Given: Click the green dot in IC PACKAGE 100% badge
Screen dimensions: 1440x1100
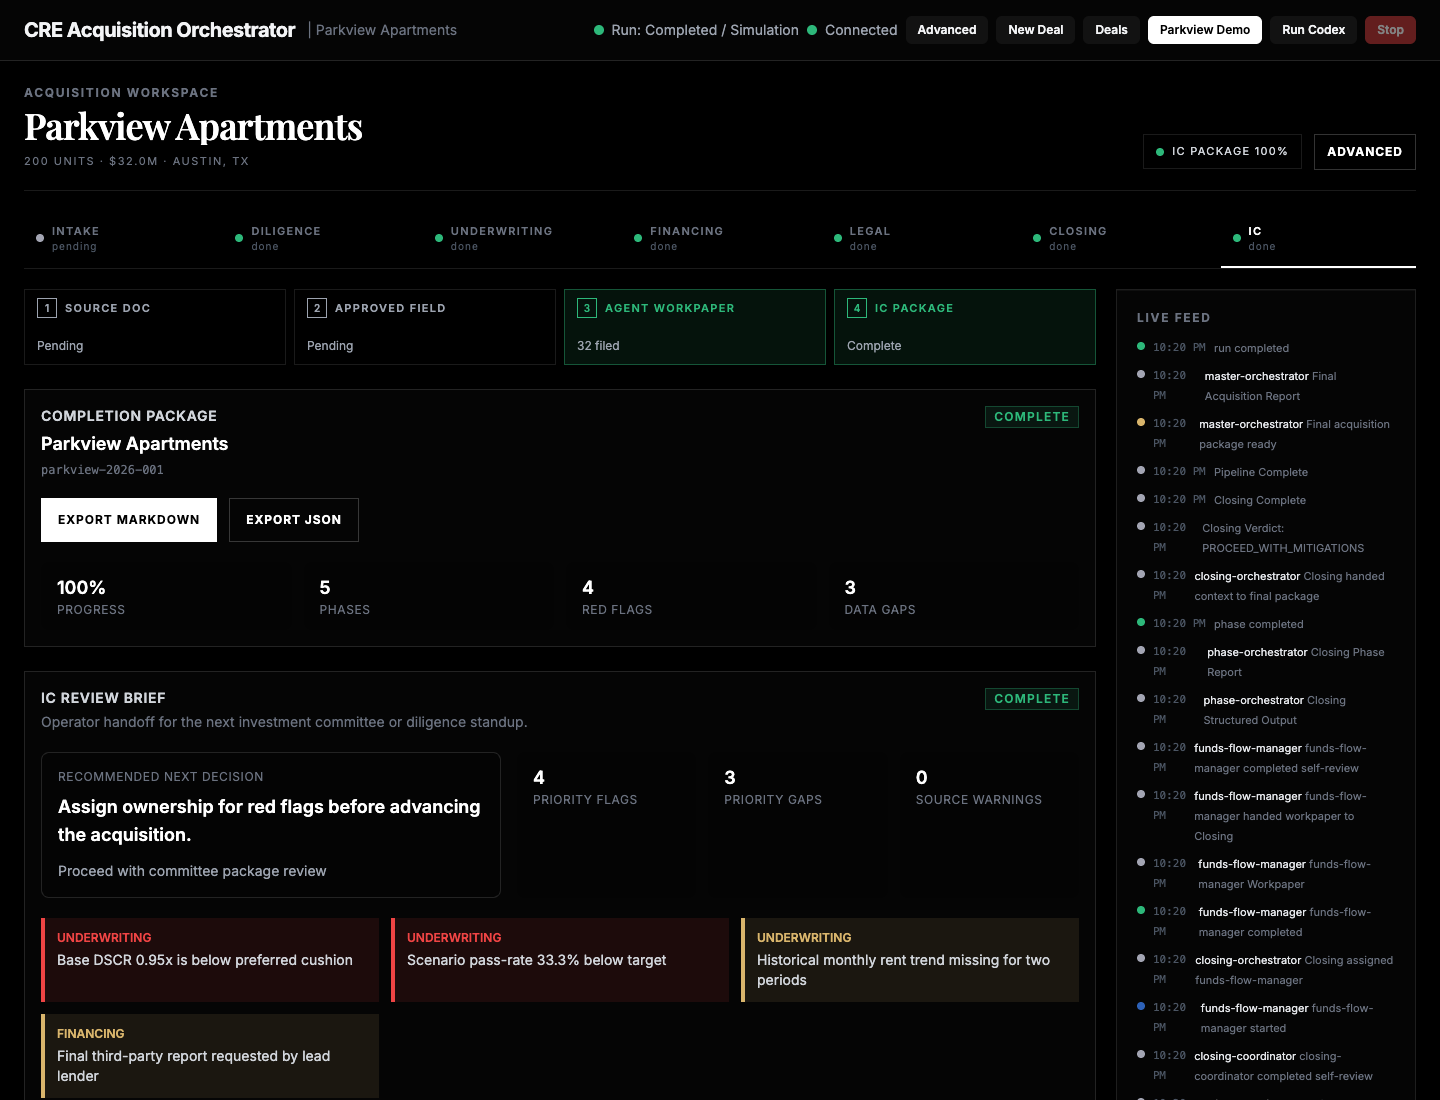Looking at the screenshot, I should click(1160, 152).
